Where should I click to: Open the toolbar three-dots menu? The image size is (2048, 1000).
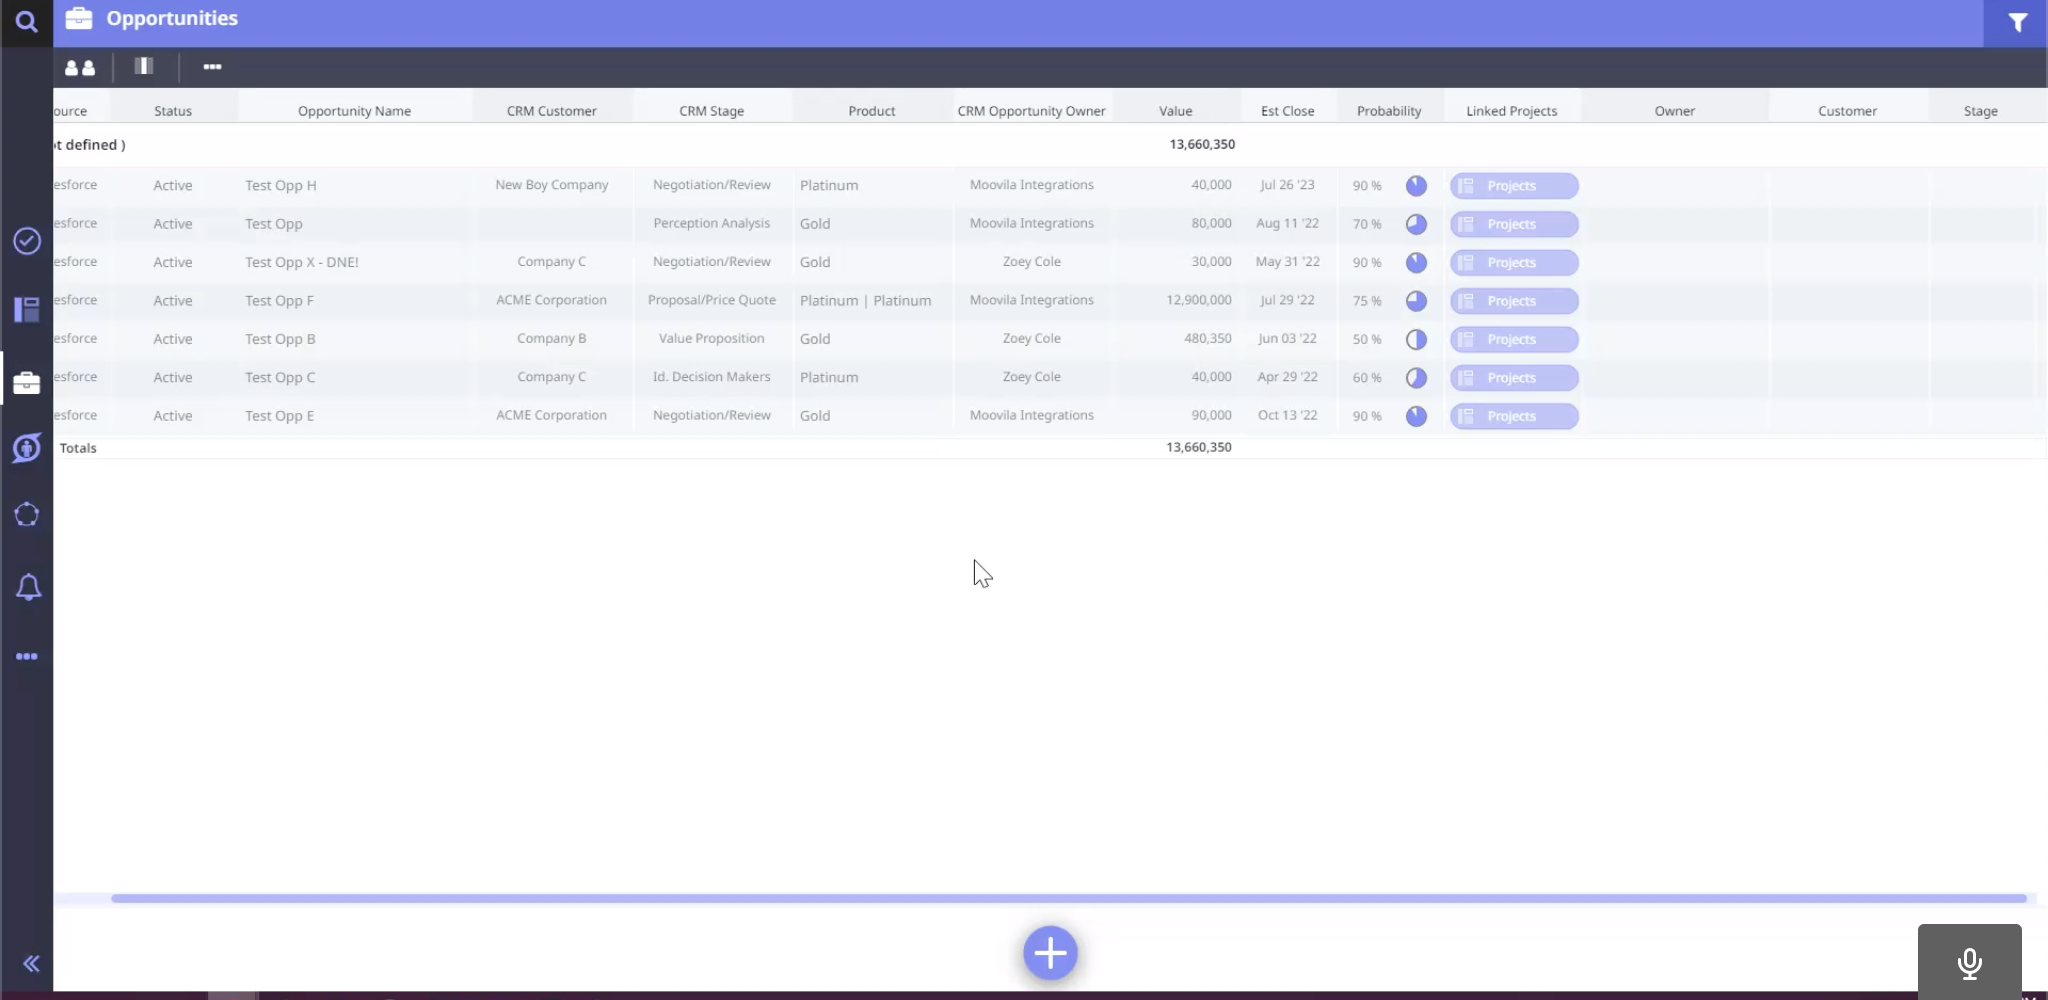pos(212,67)
